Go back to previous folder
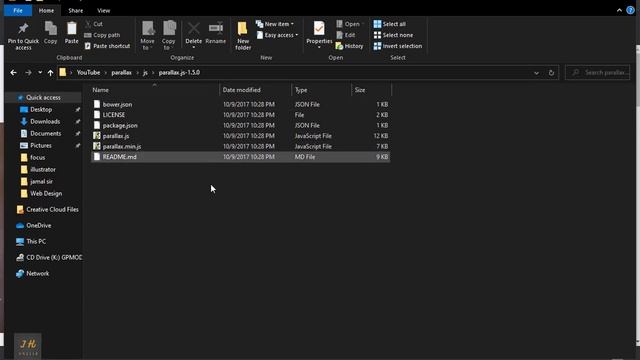Screen dimensions: 640x360 click(x=13, y=73)
